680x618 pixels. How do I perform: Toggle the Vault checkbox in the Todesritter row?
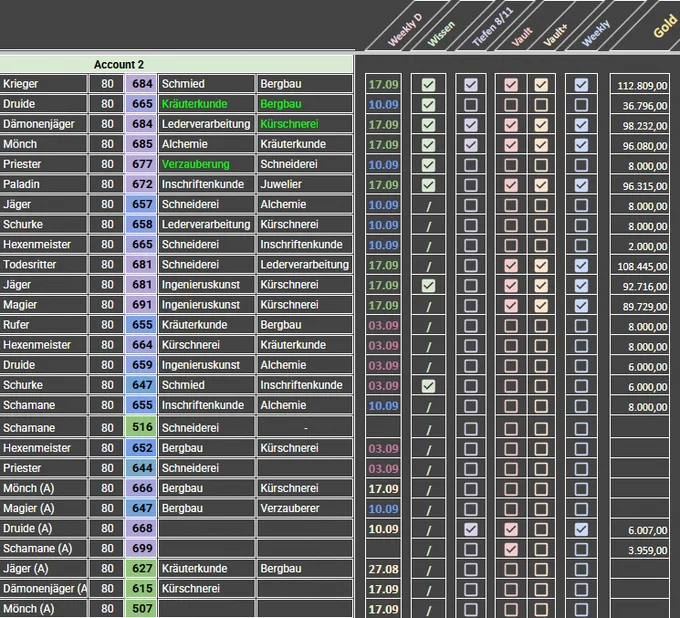511,265
